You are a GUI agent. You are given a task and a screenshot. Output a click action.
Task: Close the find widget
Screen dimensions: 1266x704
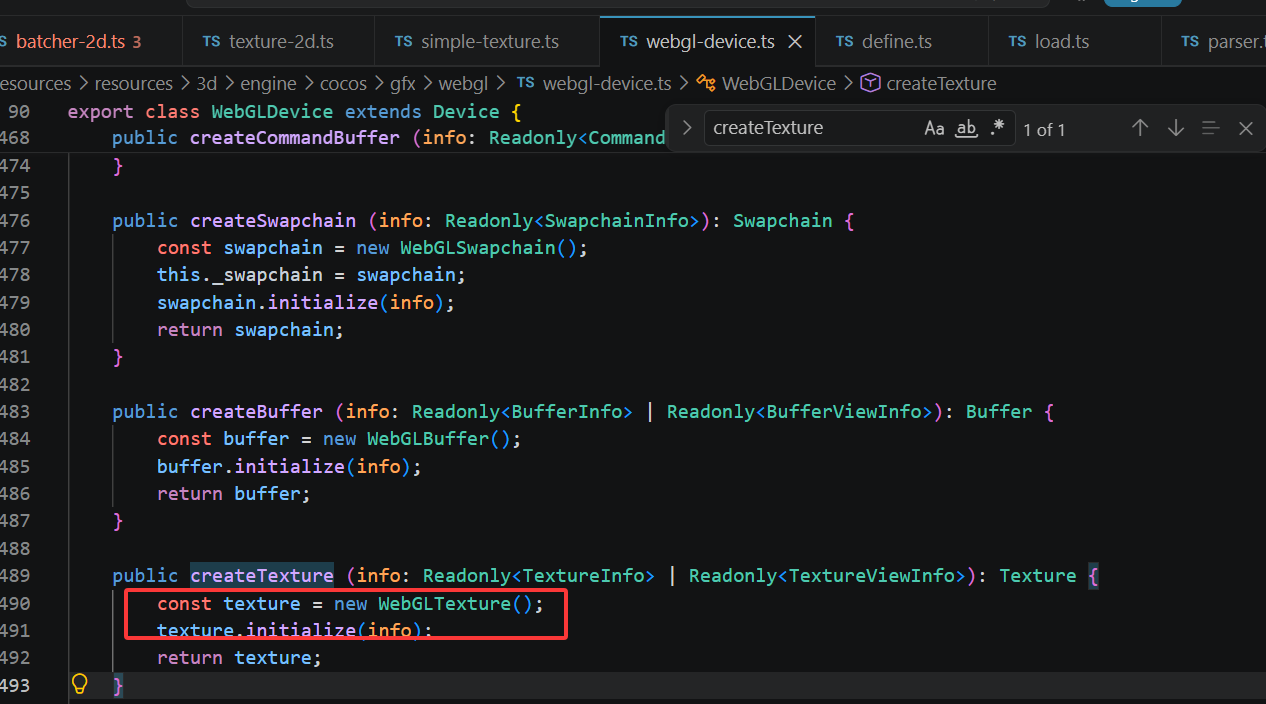click(x=1245, y=128)
